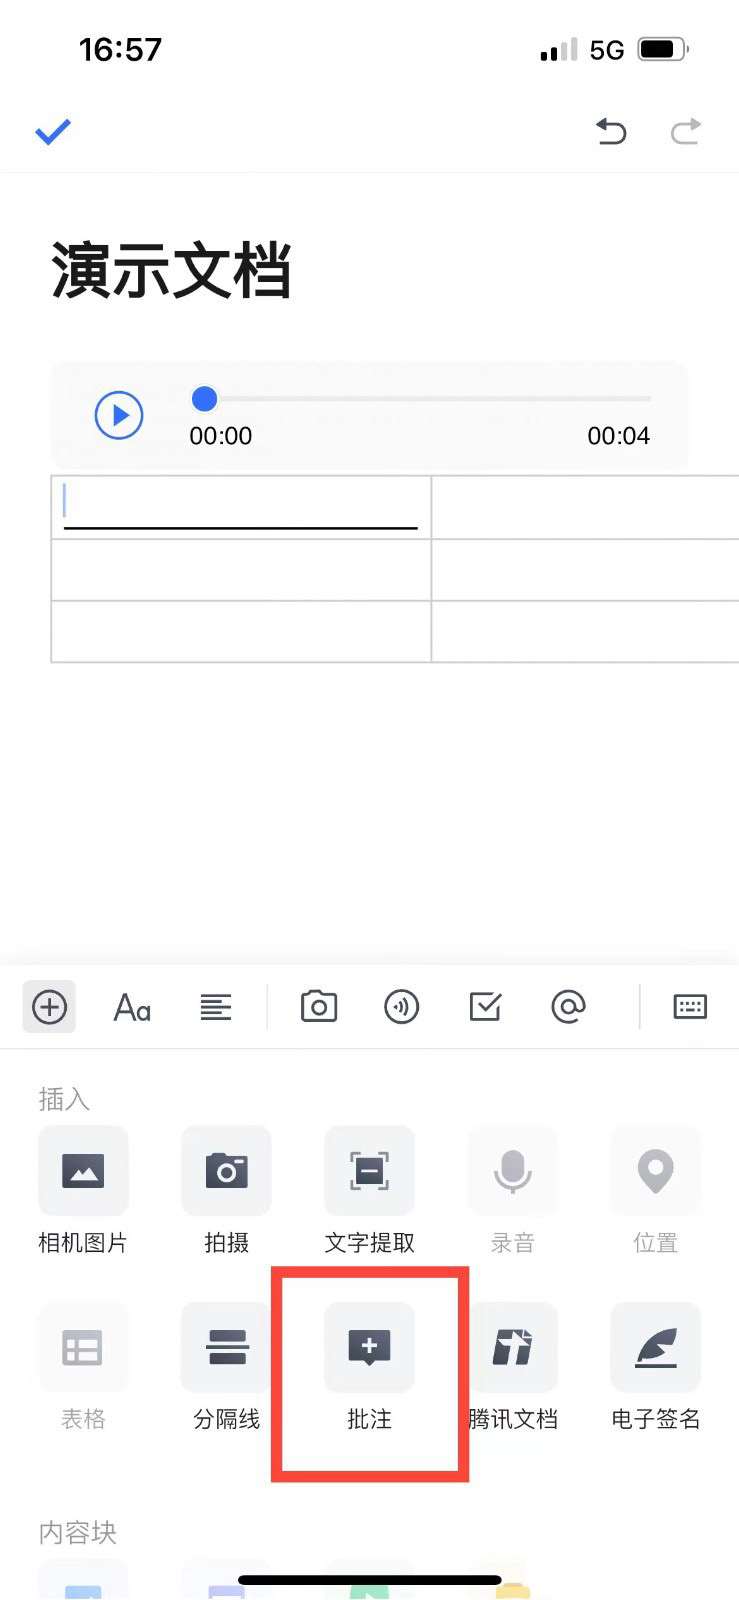739x1600 pixels.
Task: Switch to the keyboard
Action: [690, 1007]
